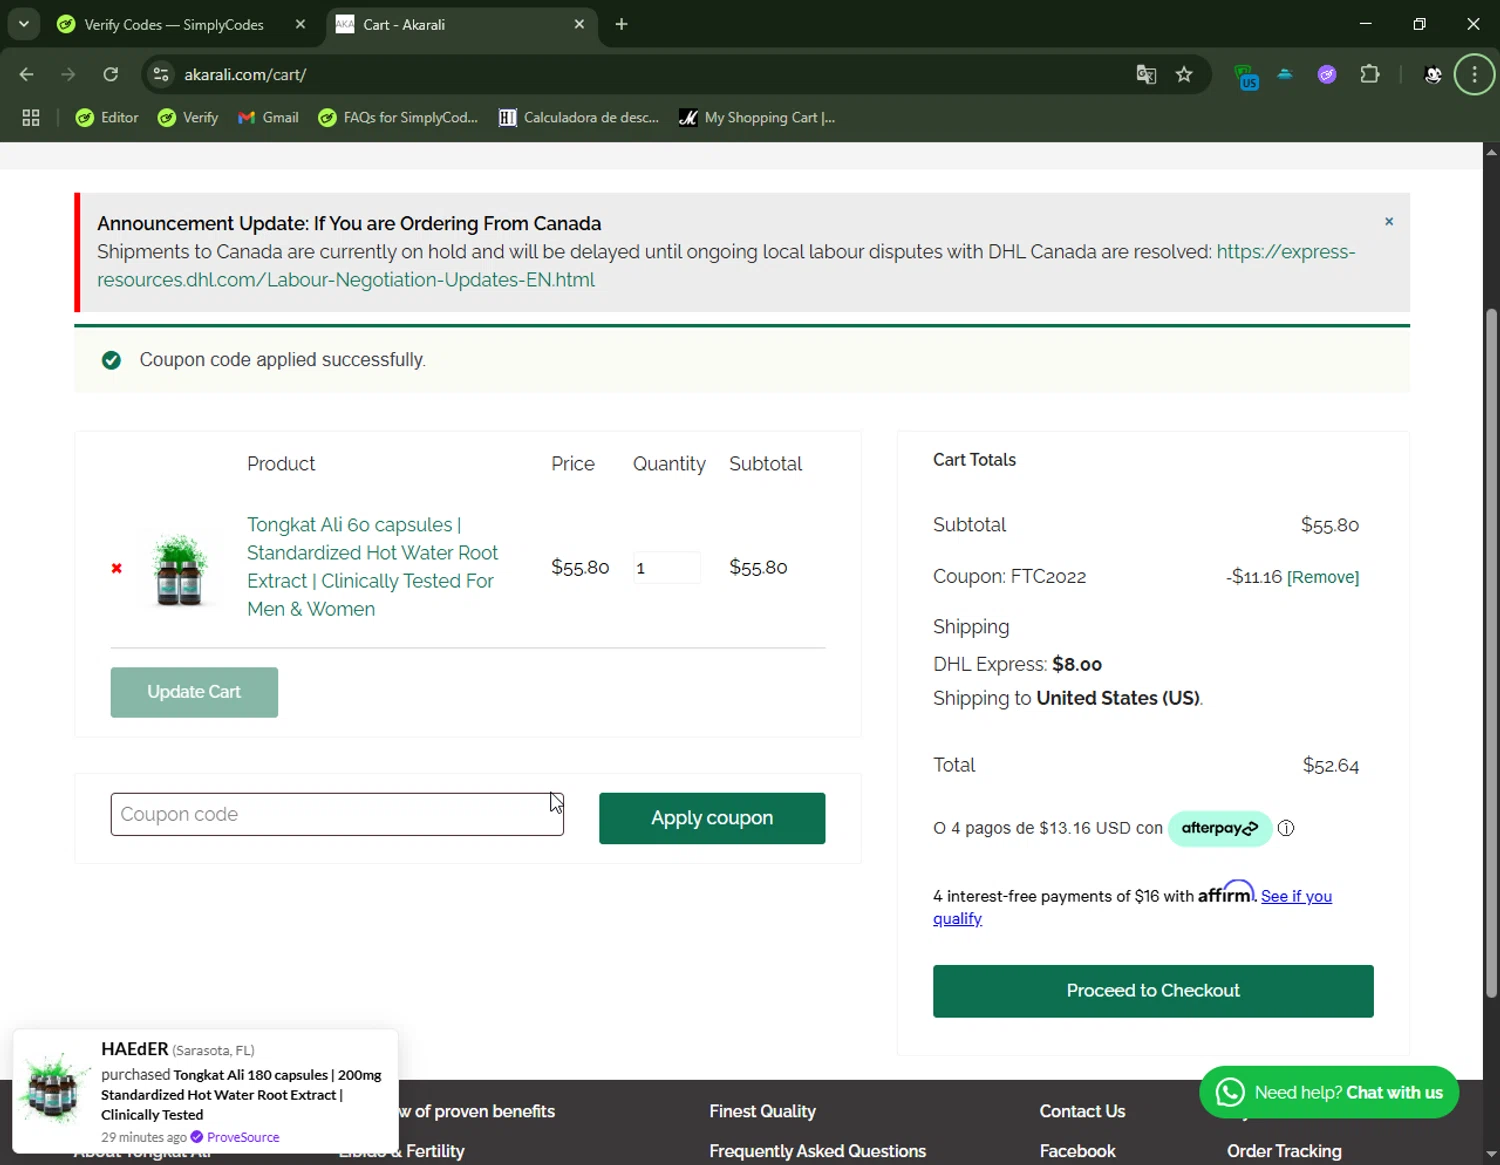Click the Tongkat Ali product thumbnail

(180, 568)
